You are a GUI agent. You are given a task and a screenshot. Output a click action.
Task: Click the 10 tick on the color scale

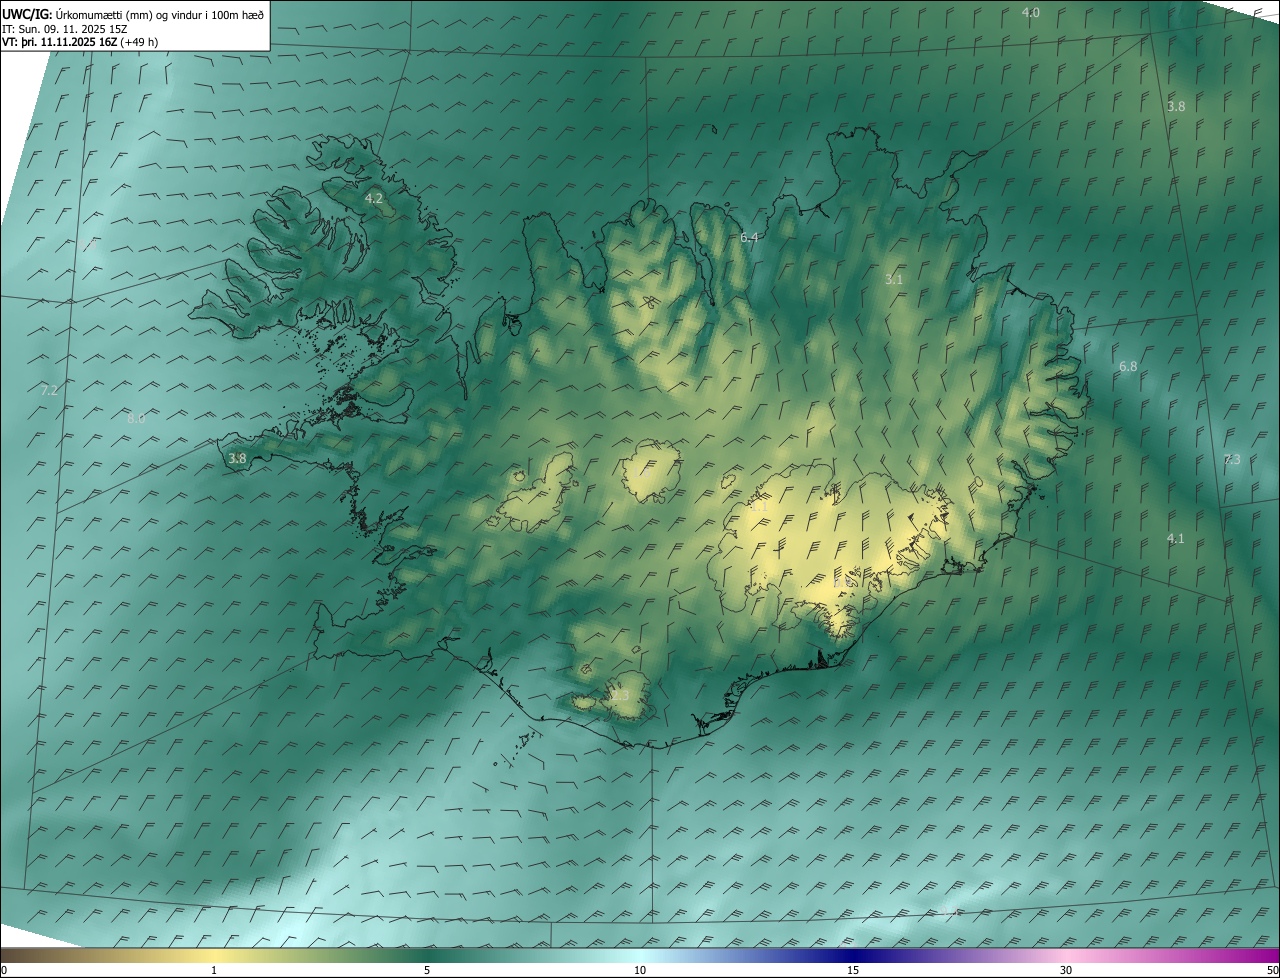click(x=640, y=970)
